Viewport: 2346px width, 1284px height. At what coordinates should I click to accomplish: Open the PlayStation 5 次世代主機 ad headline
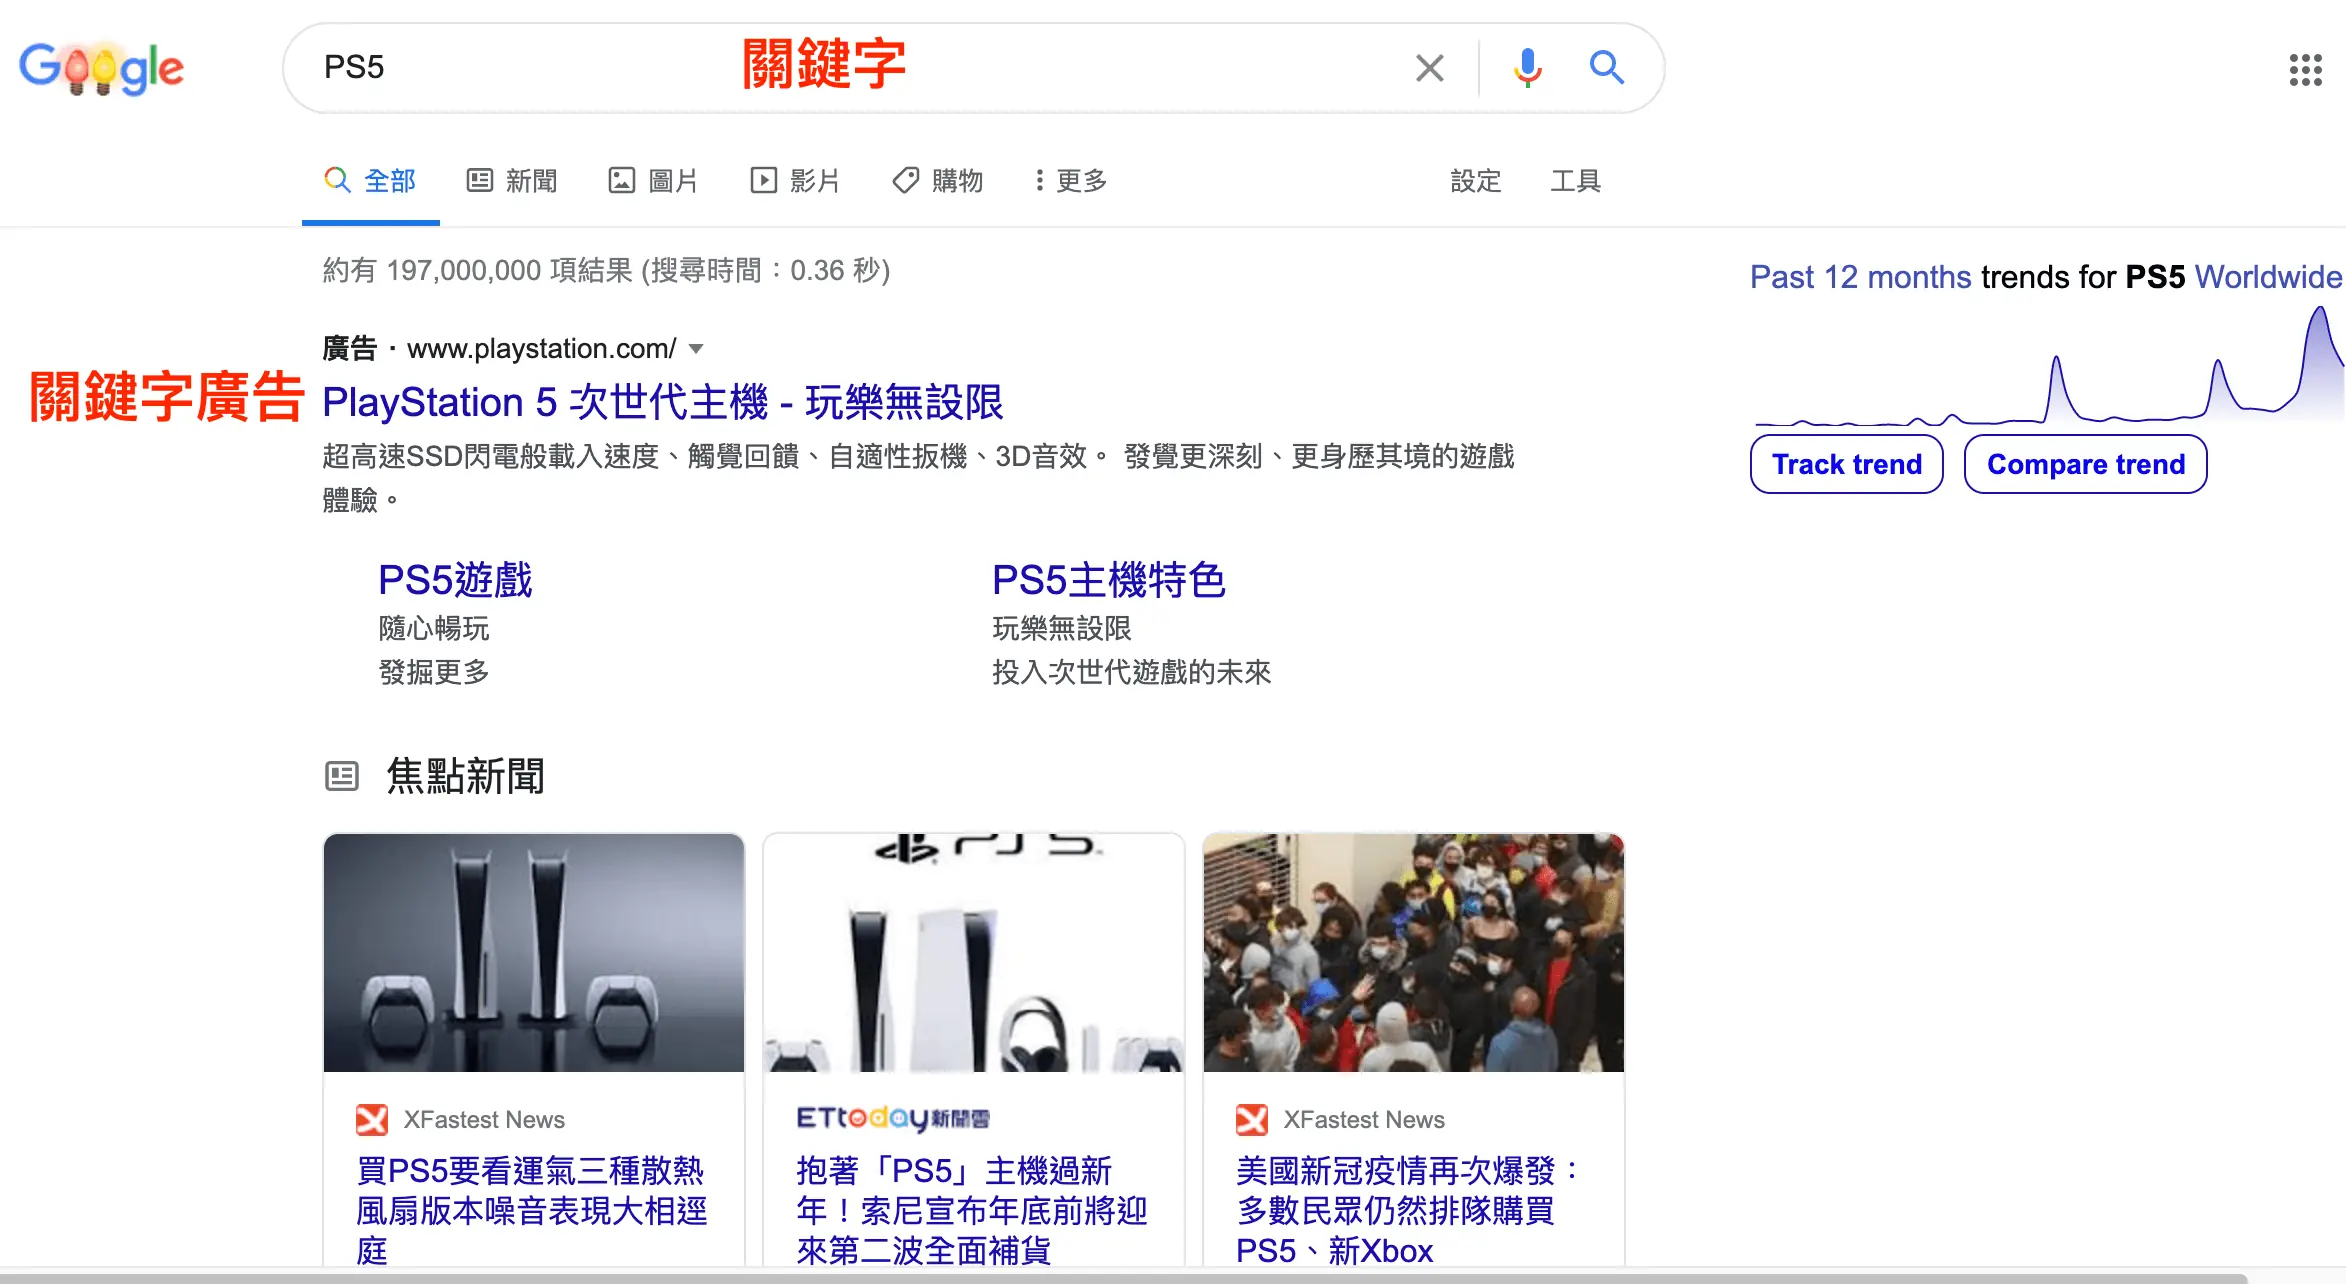(662, 402)
